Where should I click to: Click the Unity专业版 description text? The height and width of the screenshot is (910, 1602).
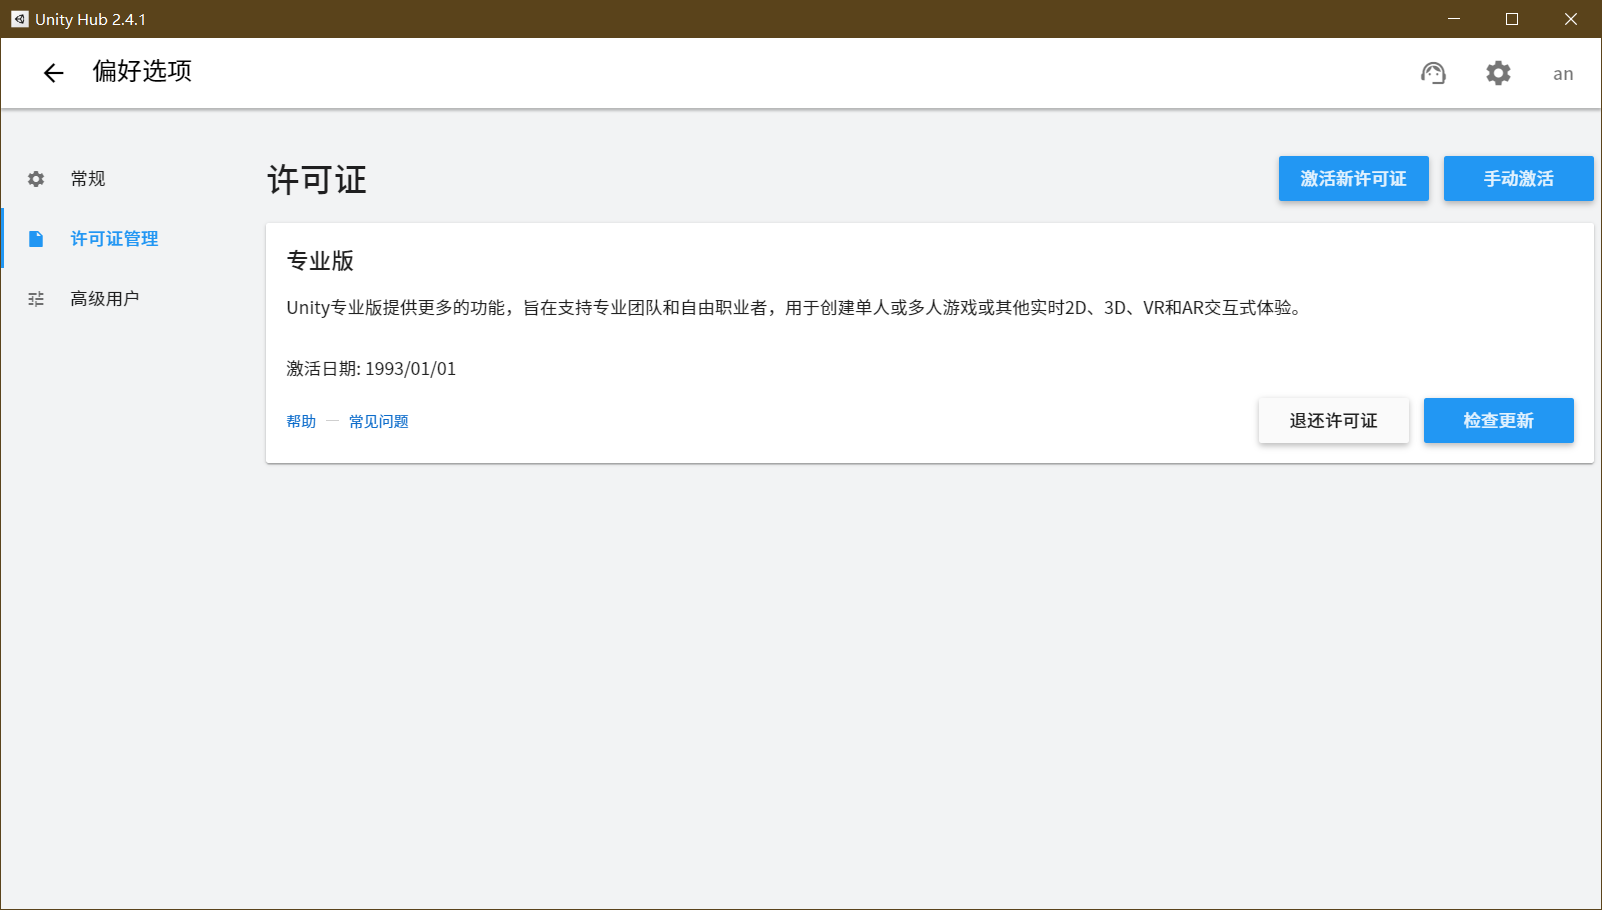point(796,308)
